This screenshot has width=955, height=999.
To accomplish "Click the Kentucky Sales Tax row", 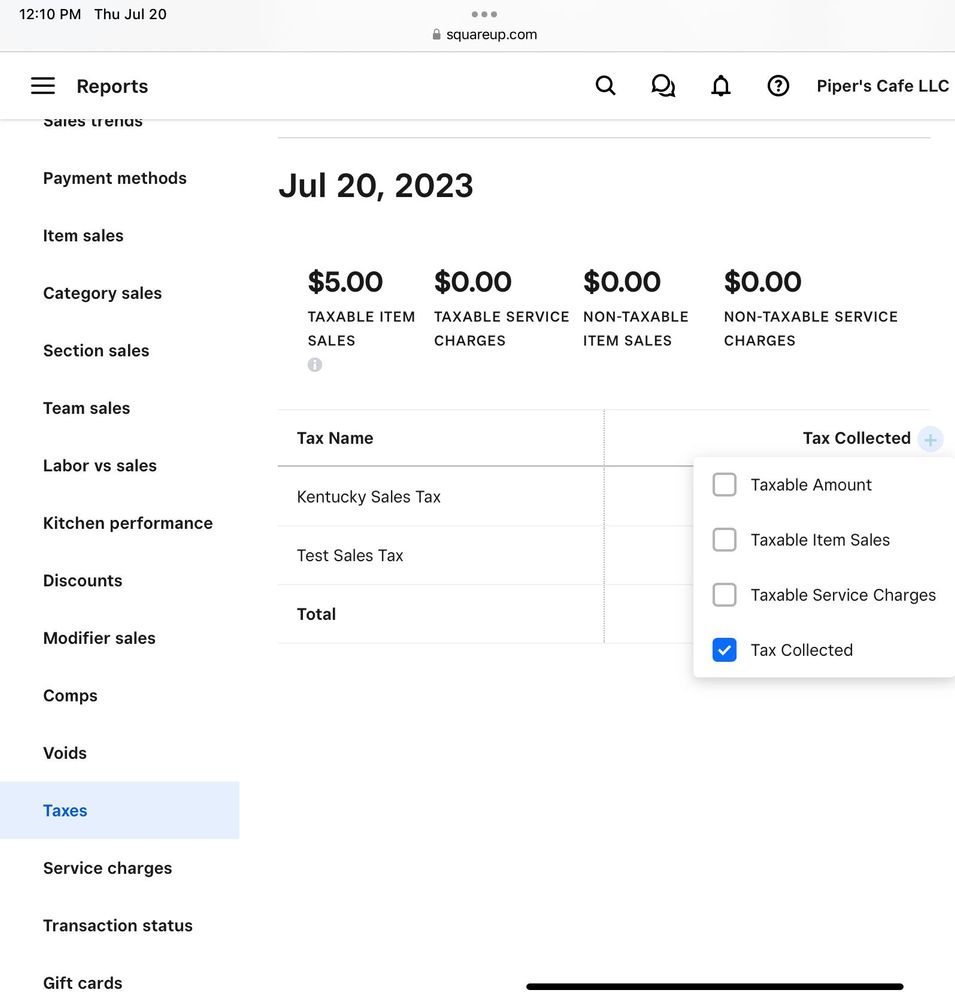I will click(x=369, y=497).
